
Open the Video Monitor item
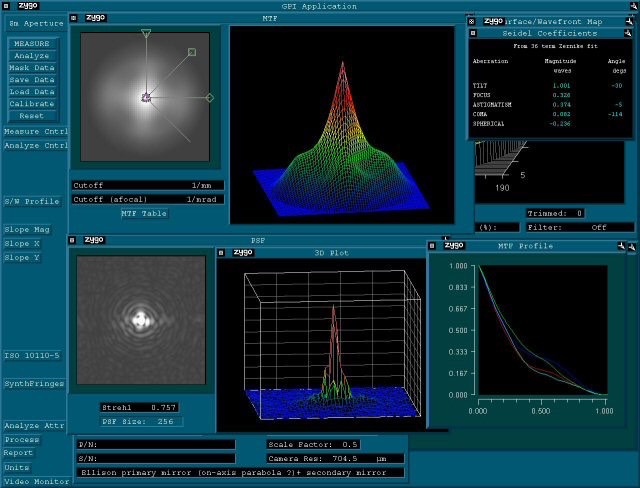click(x=35, y=481)
